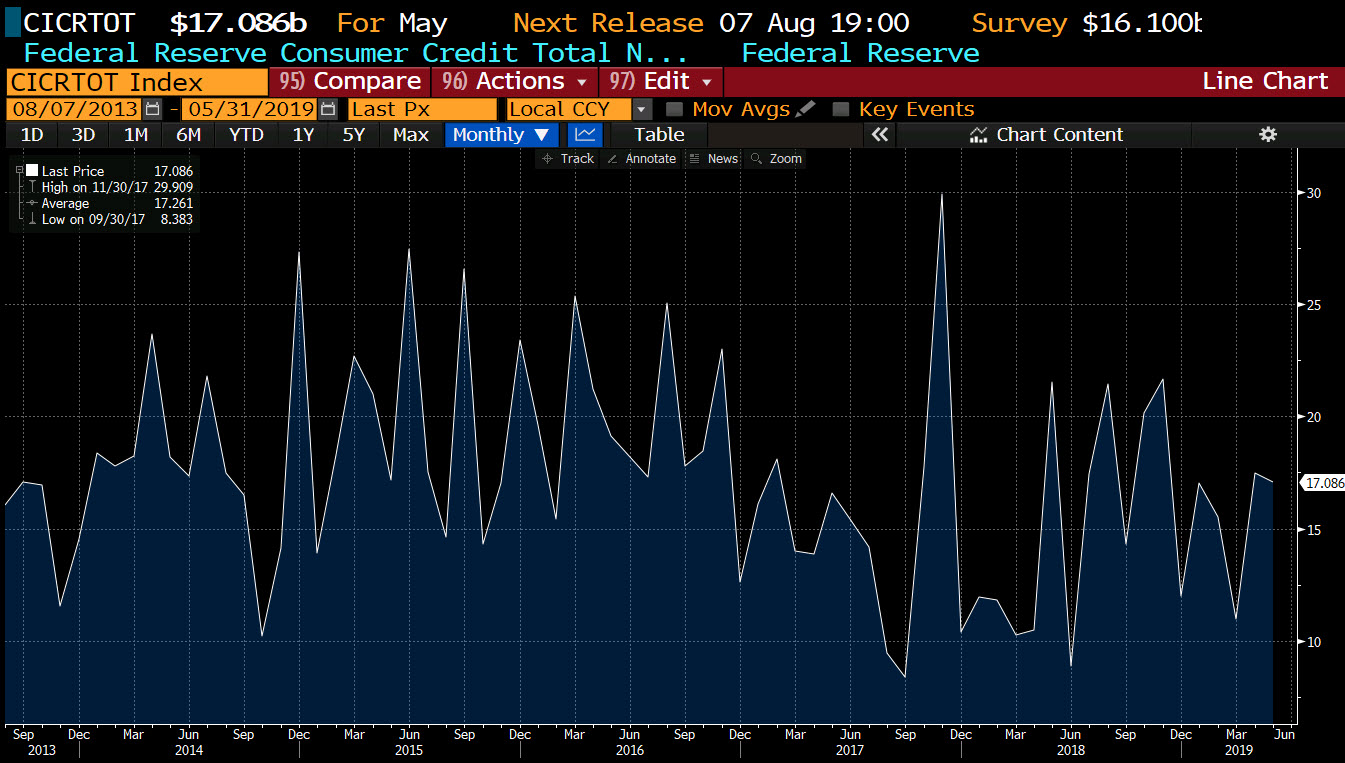
Task: Click the end date field 05/31/2019
Action: pos(249,109)
